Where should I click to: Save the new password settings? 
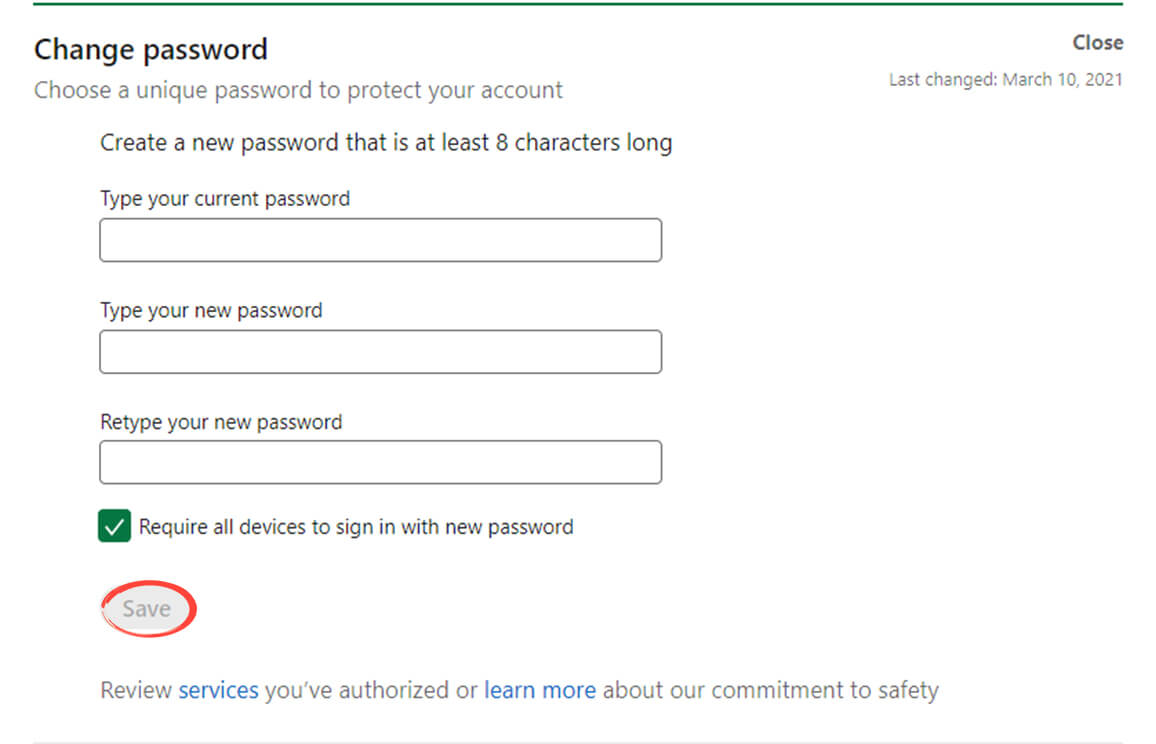pos(146,607)
